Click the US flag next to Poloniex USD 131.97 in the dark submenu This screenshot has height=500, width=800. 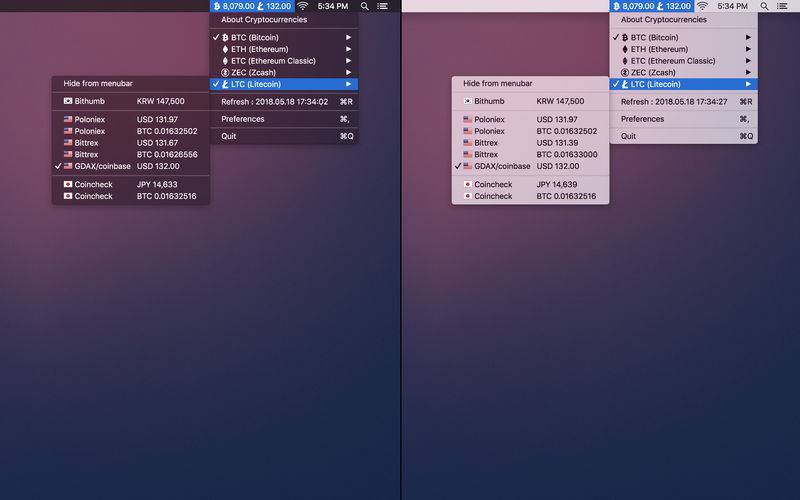pyautogui.click(x=68, y=119)
